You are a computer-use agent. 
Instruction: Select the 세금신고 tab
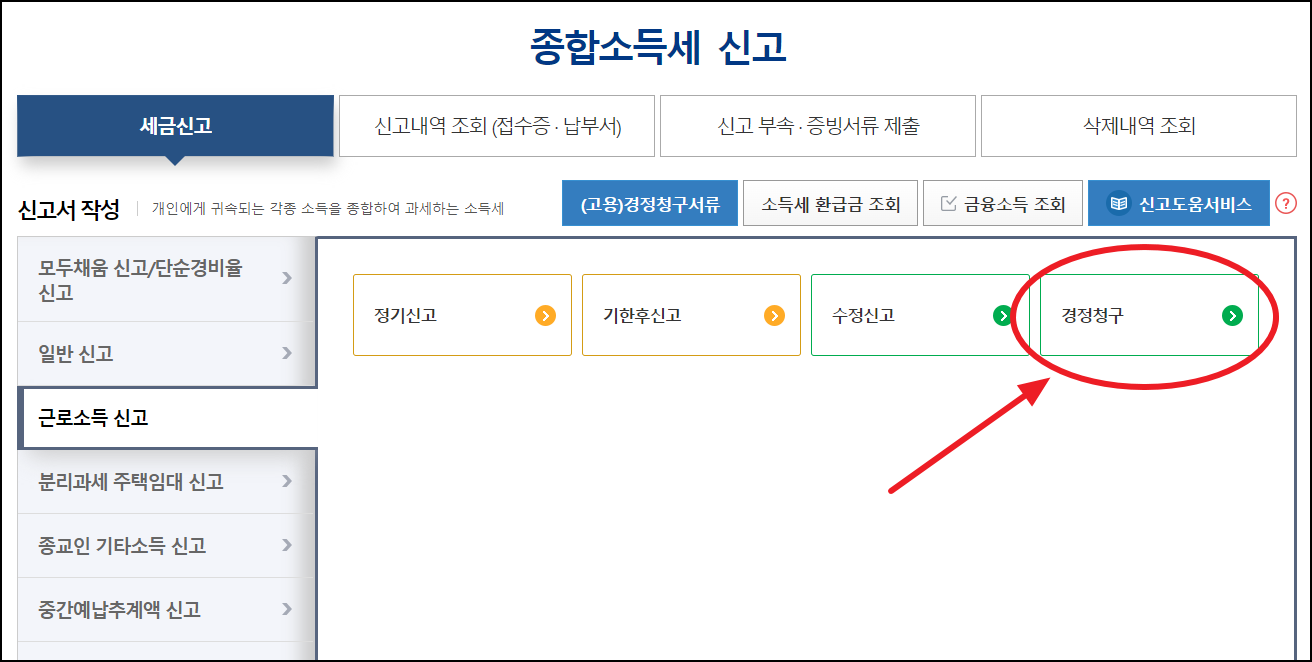[x=175, y=126]
